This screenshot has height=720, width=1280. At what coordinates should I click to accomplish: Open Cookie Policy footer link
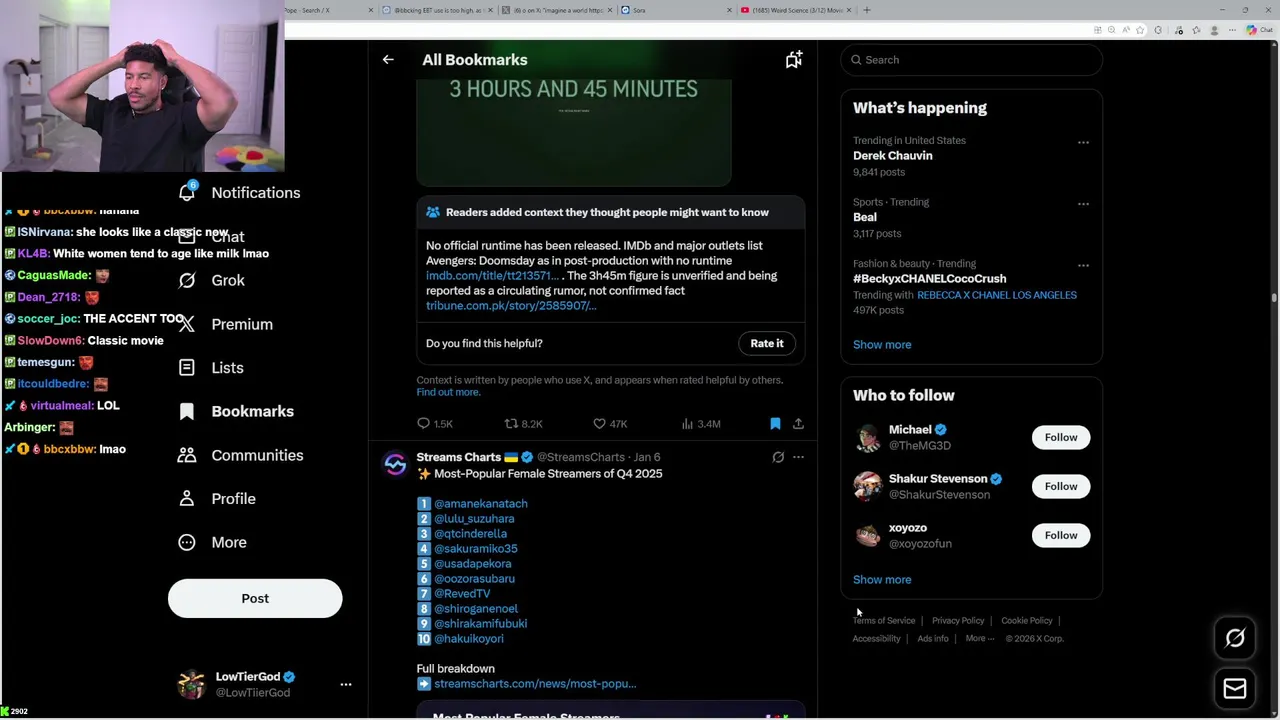[1027, 621]
